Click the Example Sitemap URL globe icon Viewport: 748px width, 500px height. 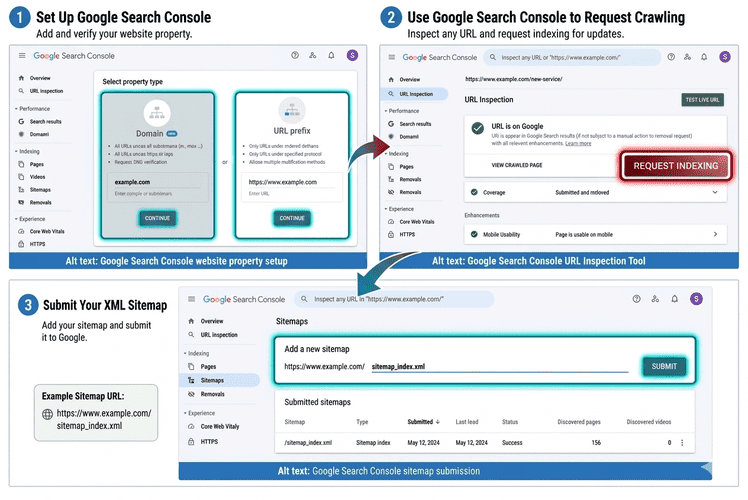tap(47, 414)
